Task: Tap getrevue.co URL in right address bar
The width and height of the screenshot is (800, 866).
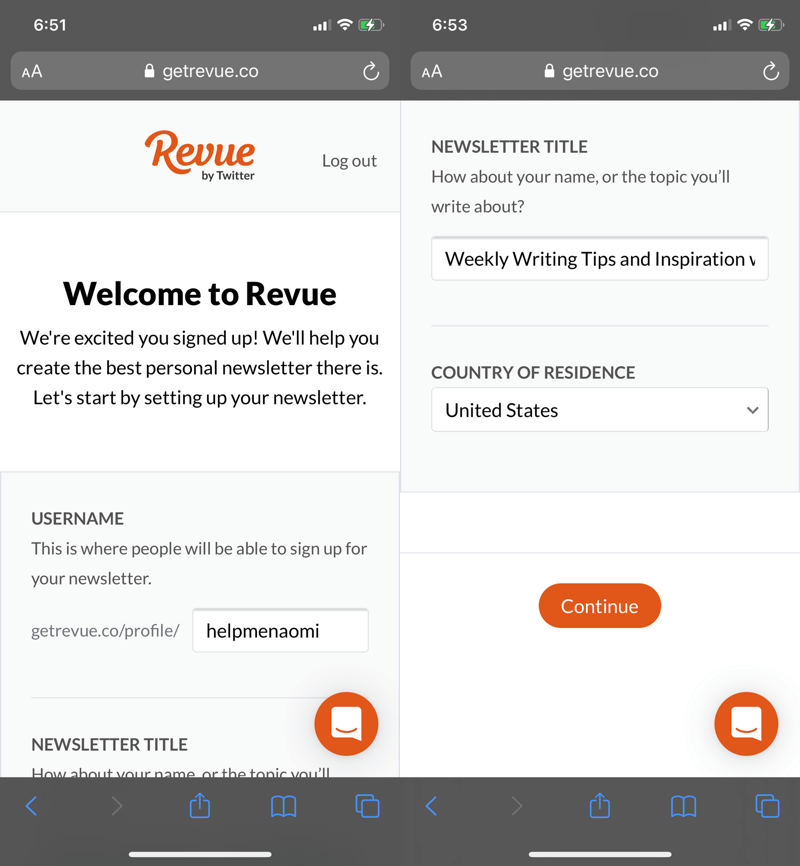Action: coord(610,71)
